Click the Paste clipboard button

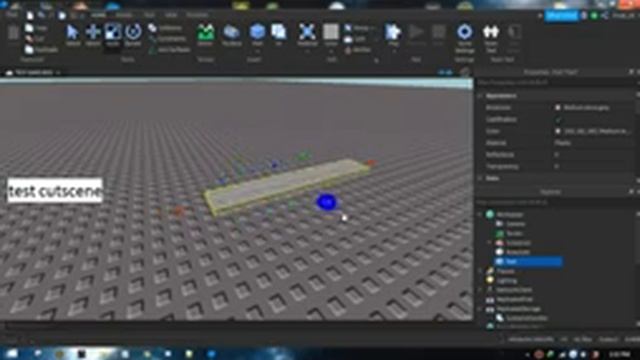point(13,35)
